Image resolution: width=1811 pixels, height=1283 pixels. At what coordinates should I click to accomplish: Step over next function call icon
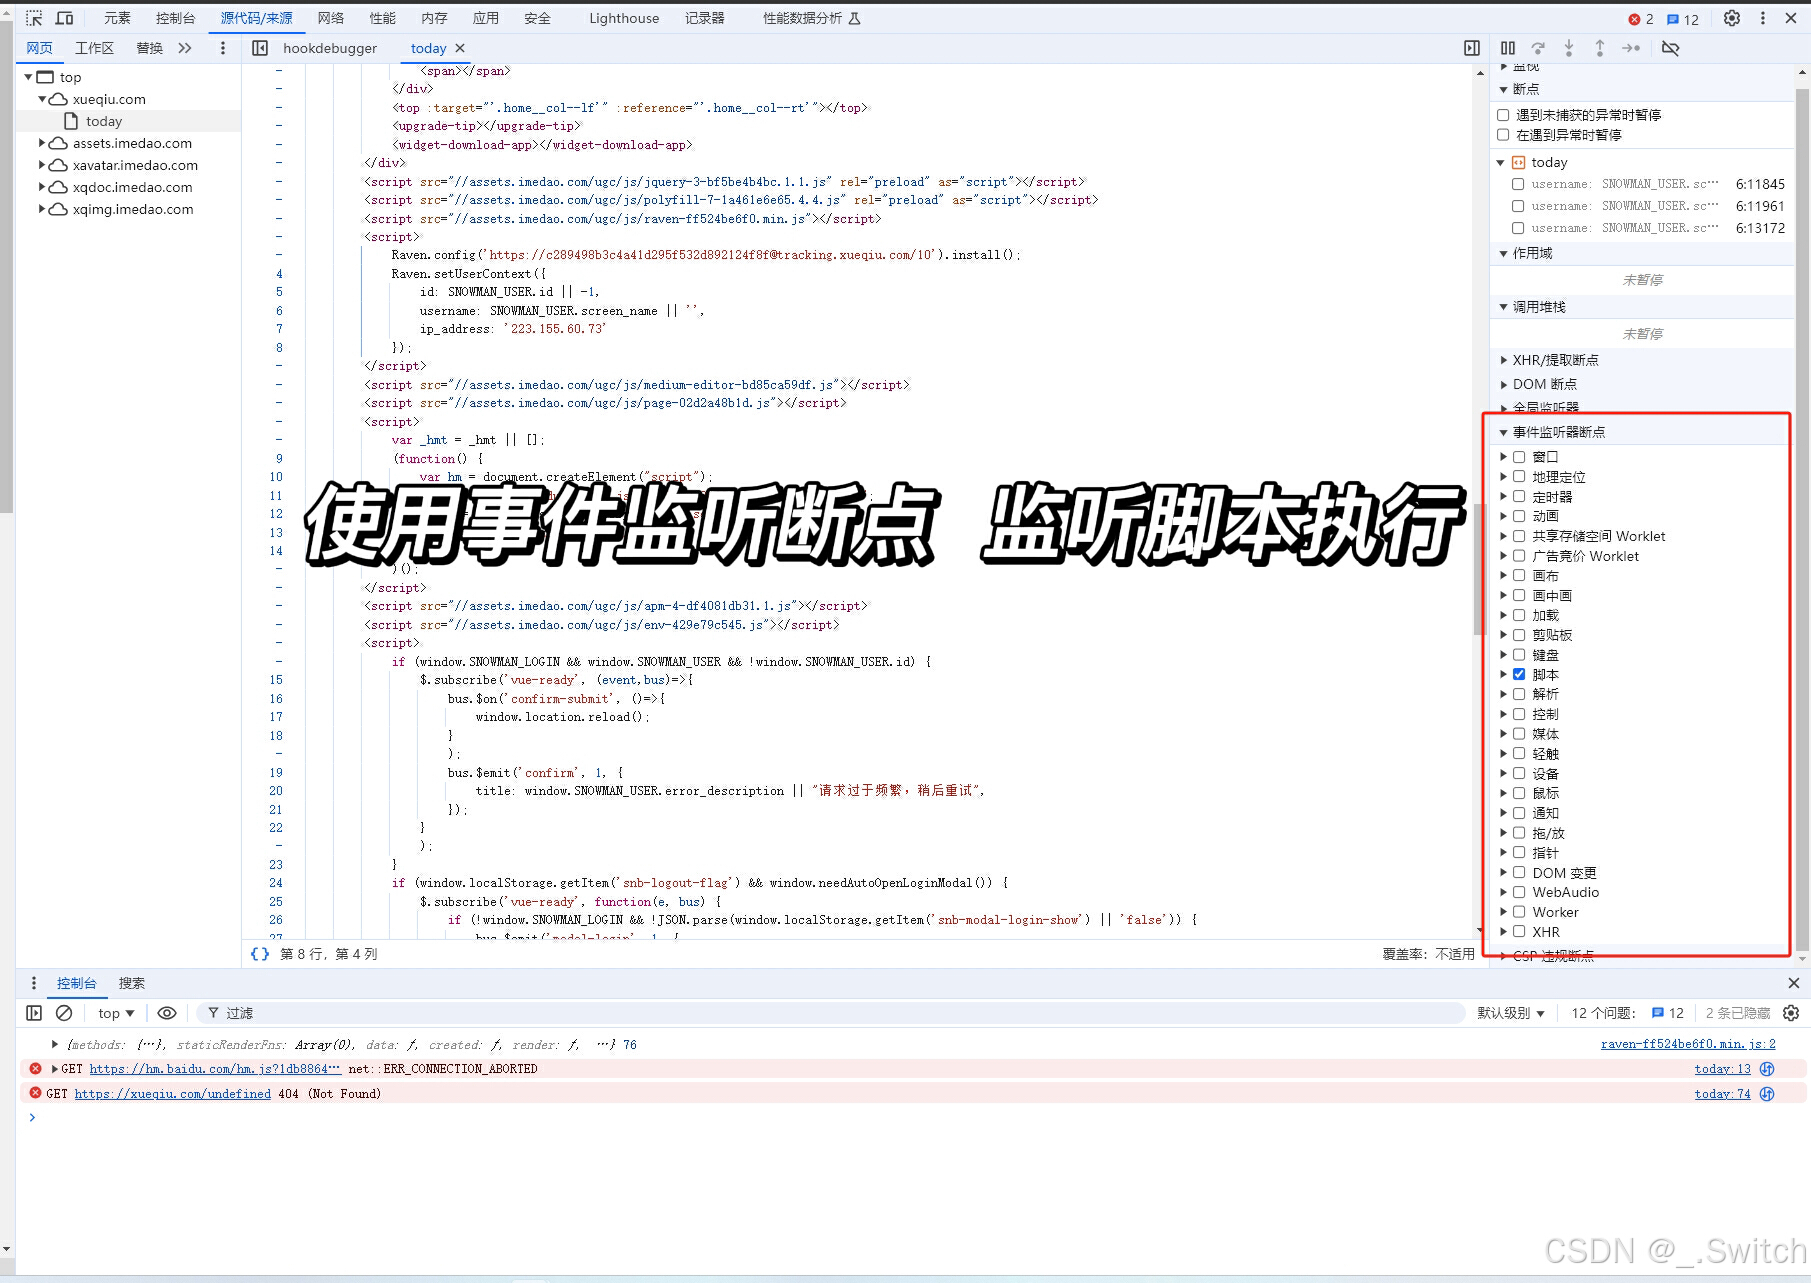click(x=1538, y=48)
